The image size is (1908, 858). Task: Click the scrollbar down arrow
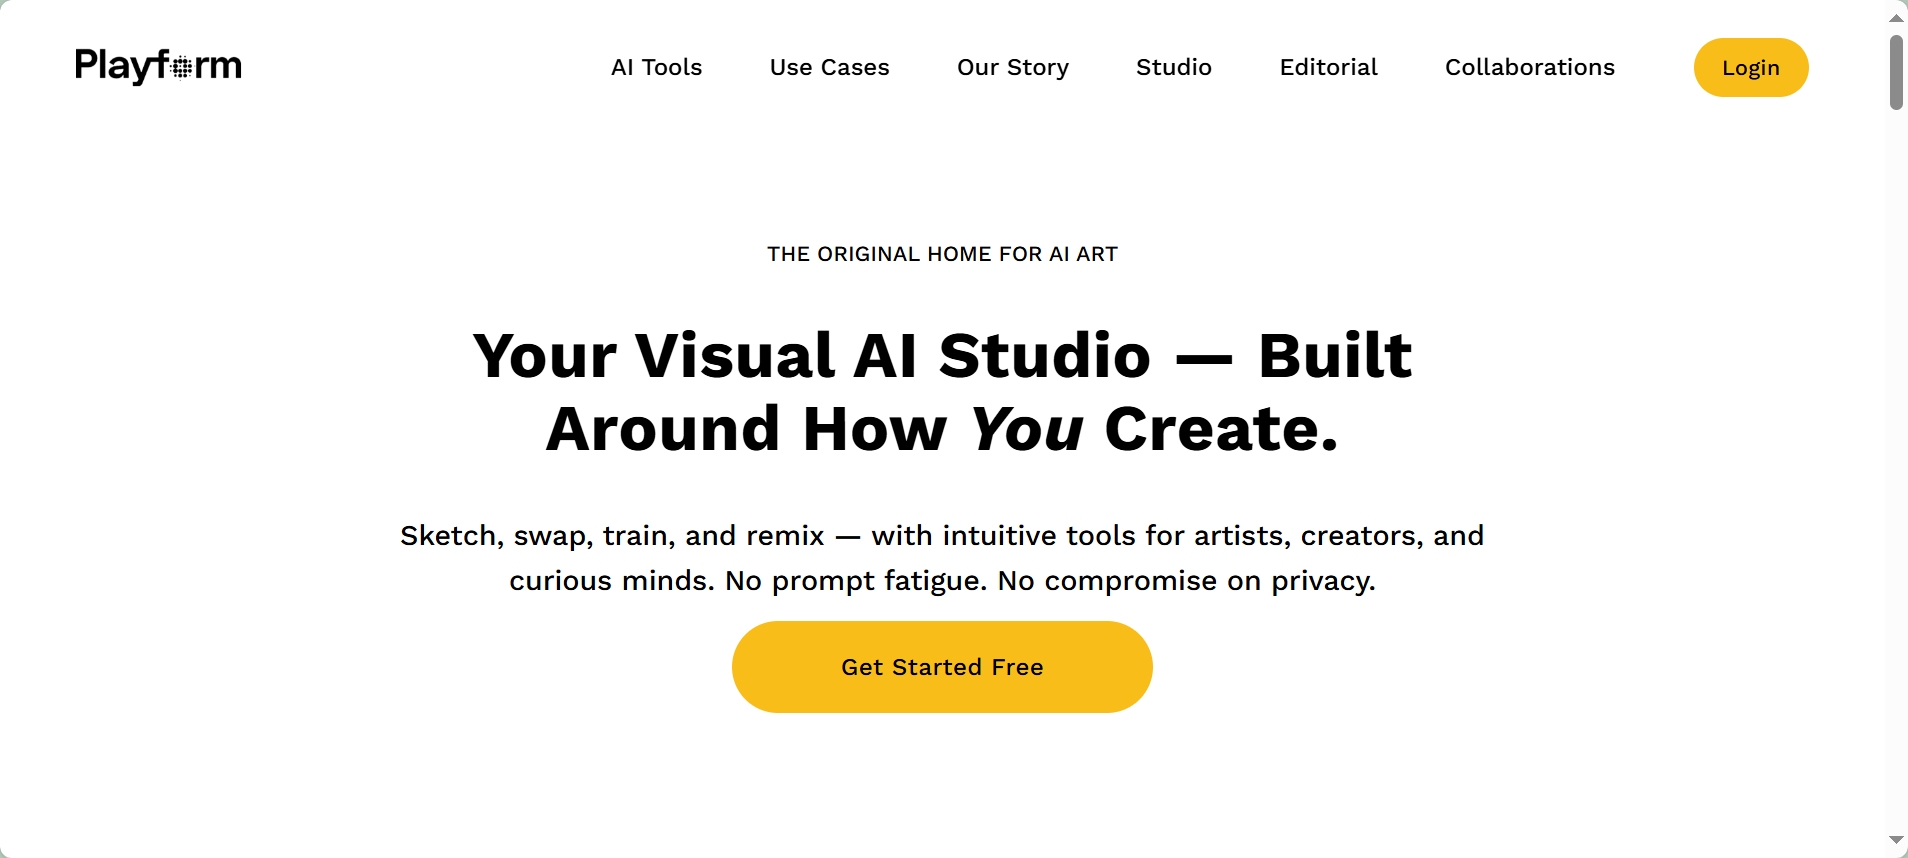tap(1896, 840)
